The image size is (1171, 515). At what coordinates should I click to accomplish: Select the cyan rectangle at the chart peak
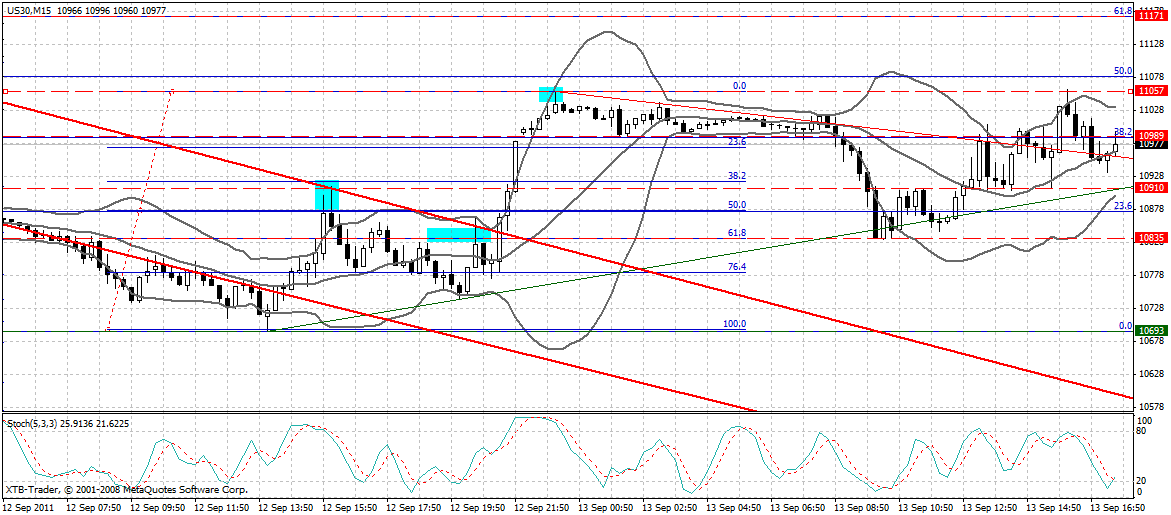(551, 94)
